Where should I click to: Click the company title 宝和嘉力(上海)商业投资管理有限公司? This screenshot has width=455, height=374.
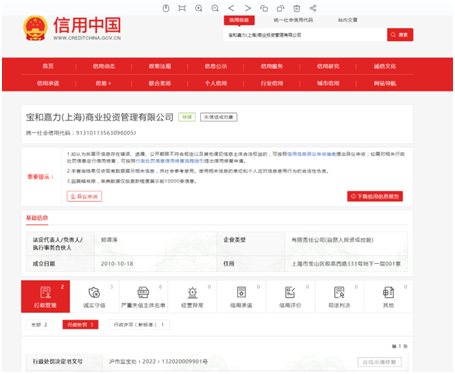[100, 117]
